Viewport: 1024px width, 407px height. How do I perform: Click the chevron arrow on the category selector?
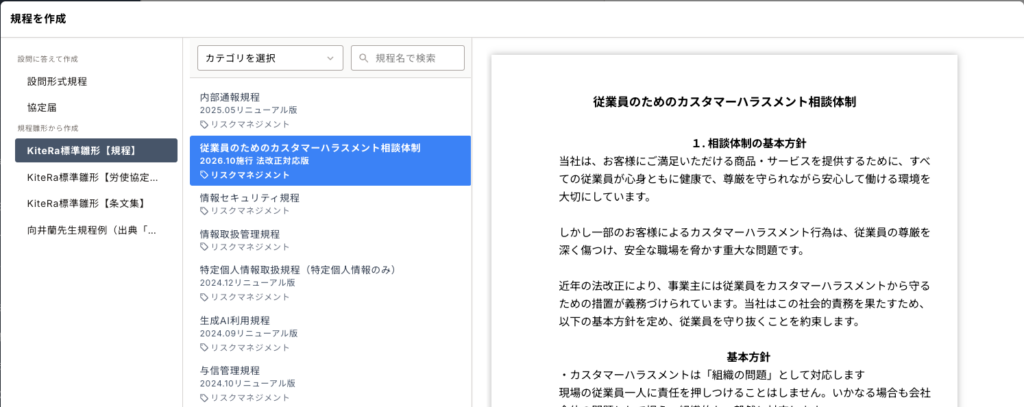point(331,59)
